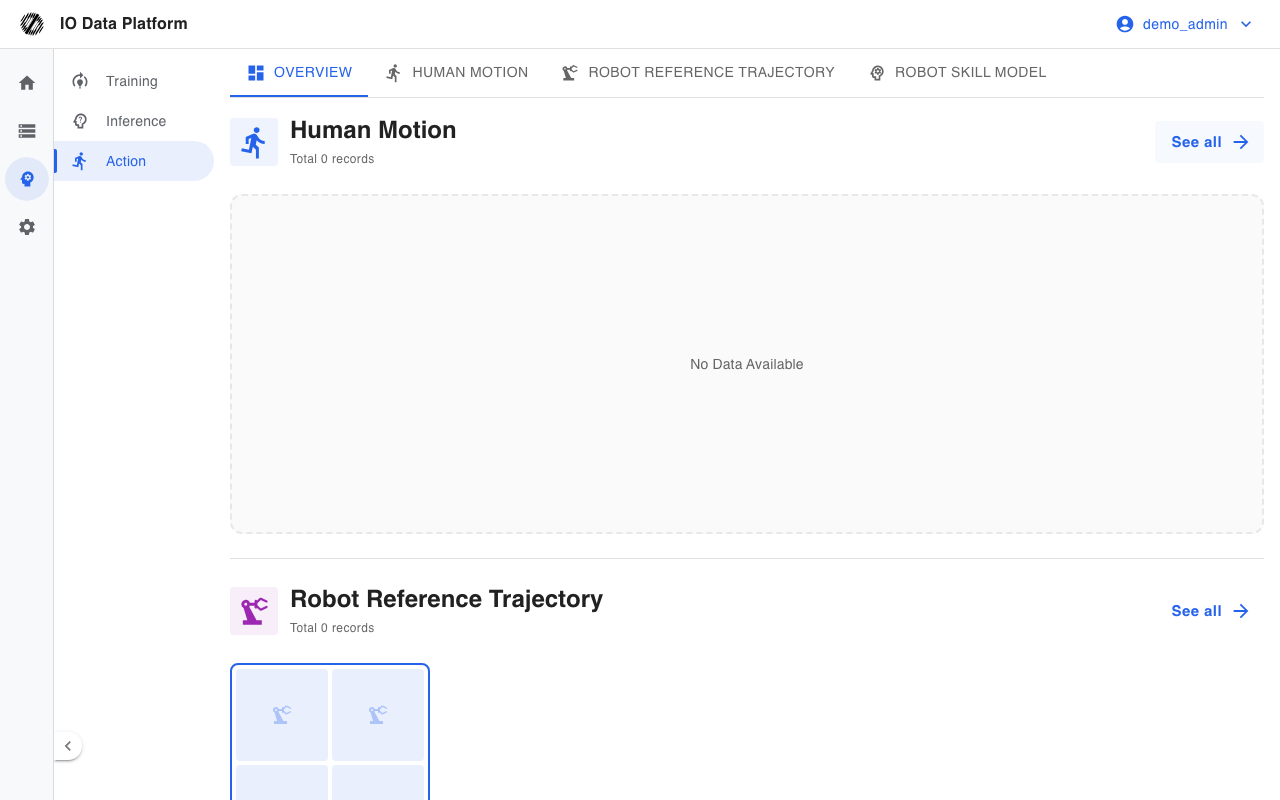This screenshot has width=1280, height=800.
Task: Open the settings gear icon in rail
Action: pyautogui.click(x=27, y=227)
